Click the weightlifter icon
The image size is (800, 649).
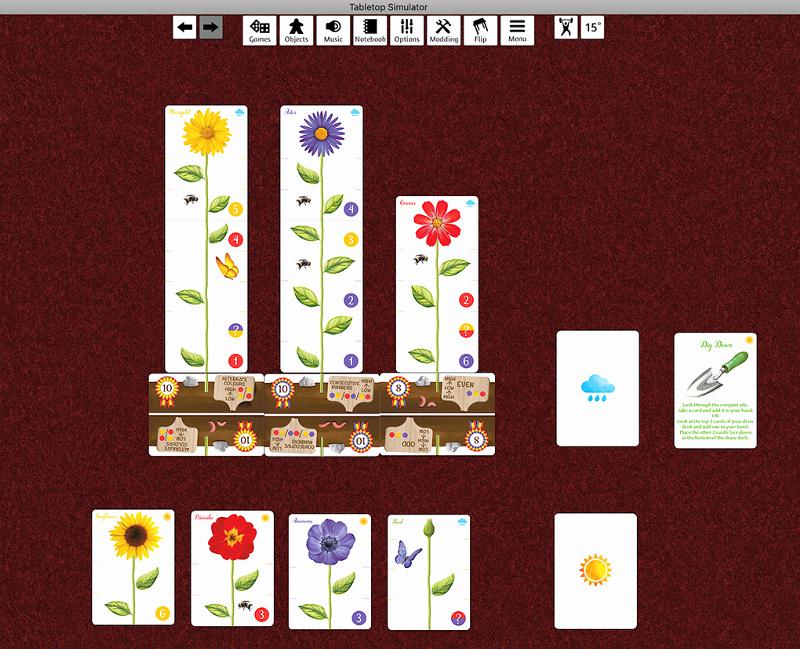point(566,27)
